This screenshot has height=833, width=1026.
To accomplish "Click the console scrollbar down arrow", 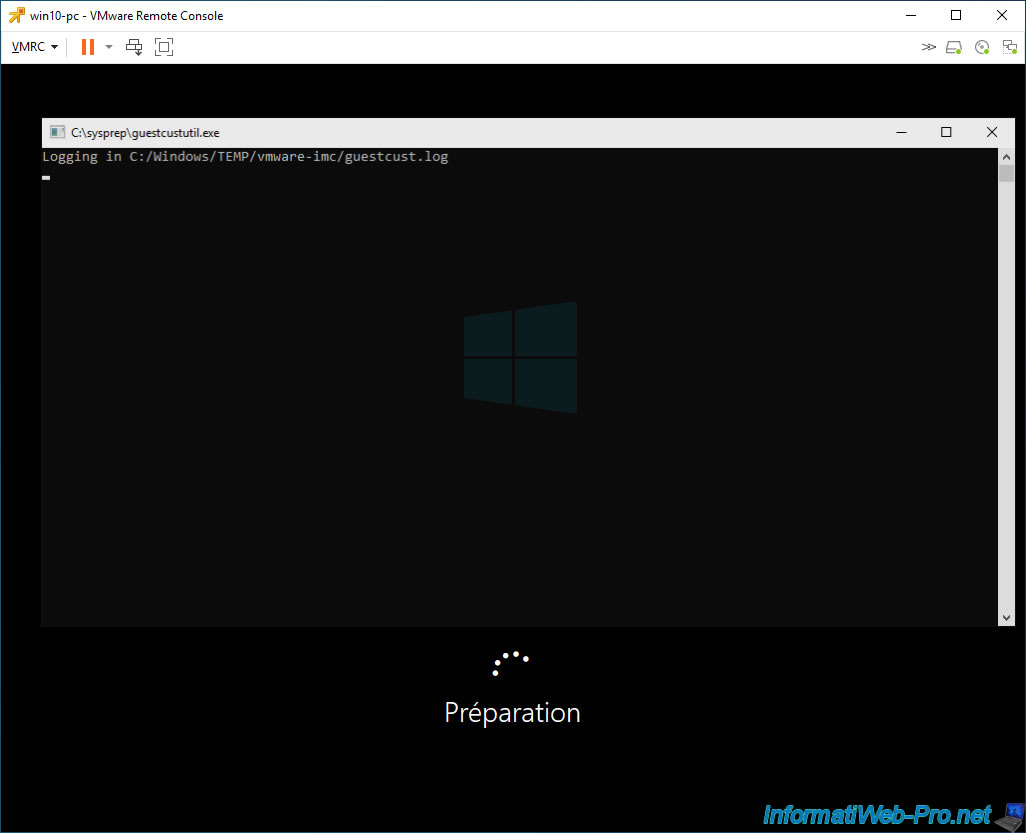I will [x=1006, y=618].
